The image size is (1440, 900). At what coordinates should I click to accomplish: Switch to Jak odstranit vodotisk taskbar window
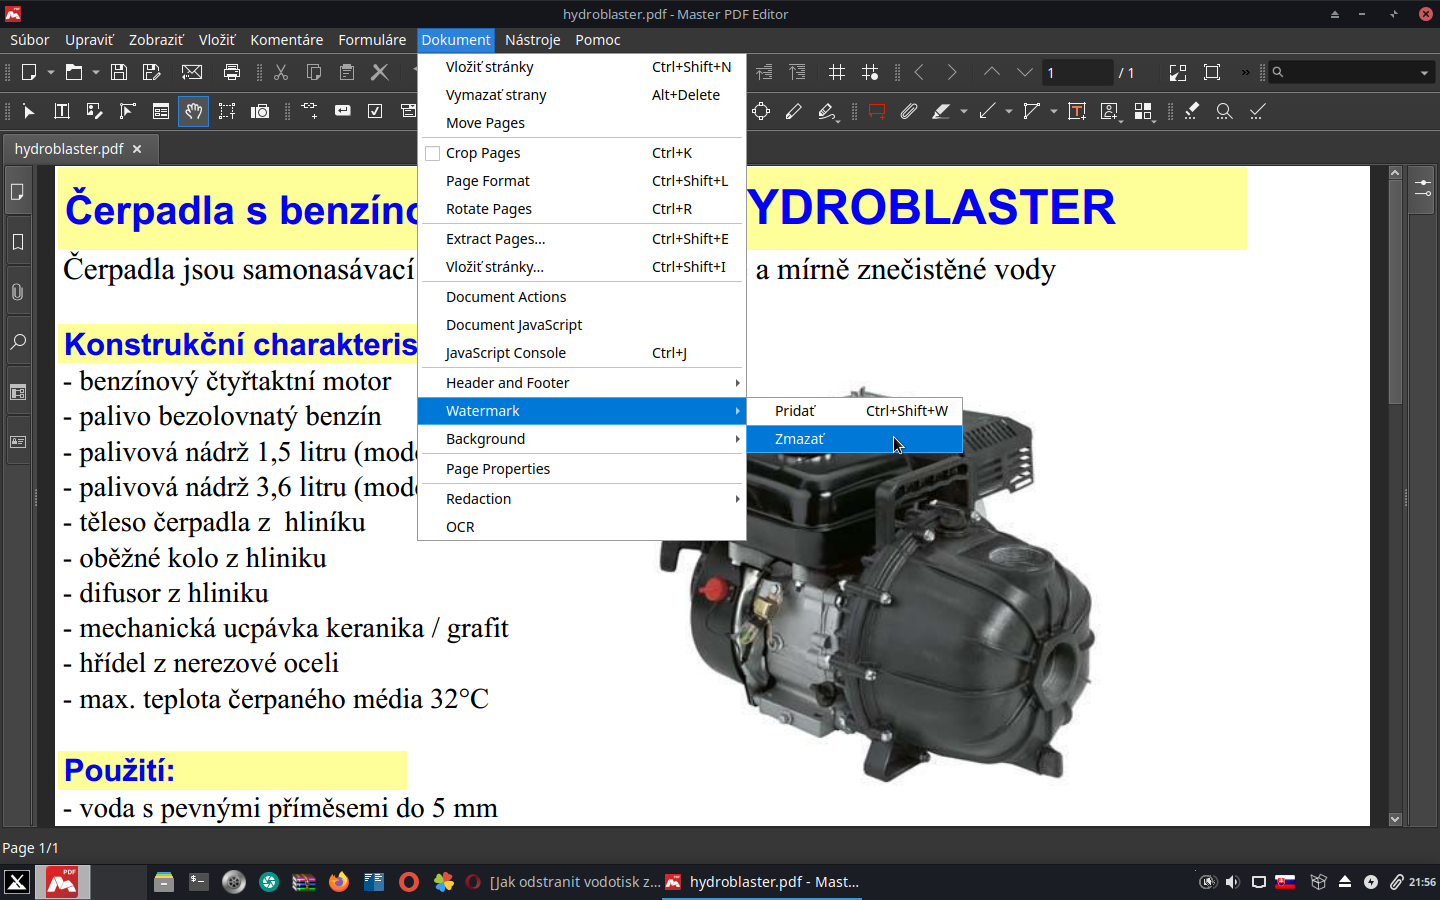(563, 882)
